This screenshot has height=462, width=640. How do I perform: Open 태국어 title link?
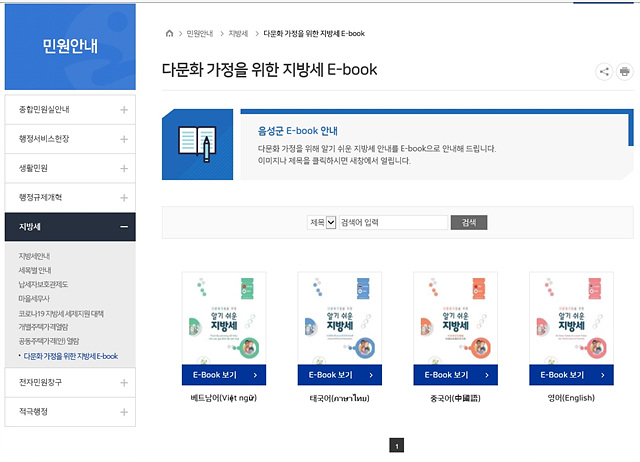(340, 398)
